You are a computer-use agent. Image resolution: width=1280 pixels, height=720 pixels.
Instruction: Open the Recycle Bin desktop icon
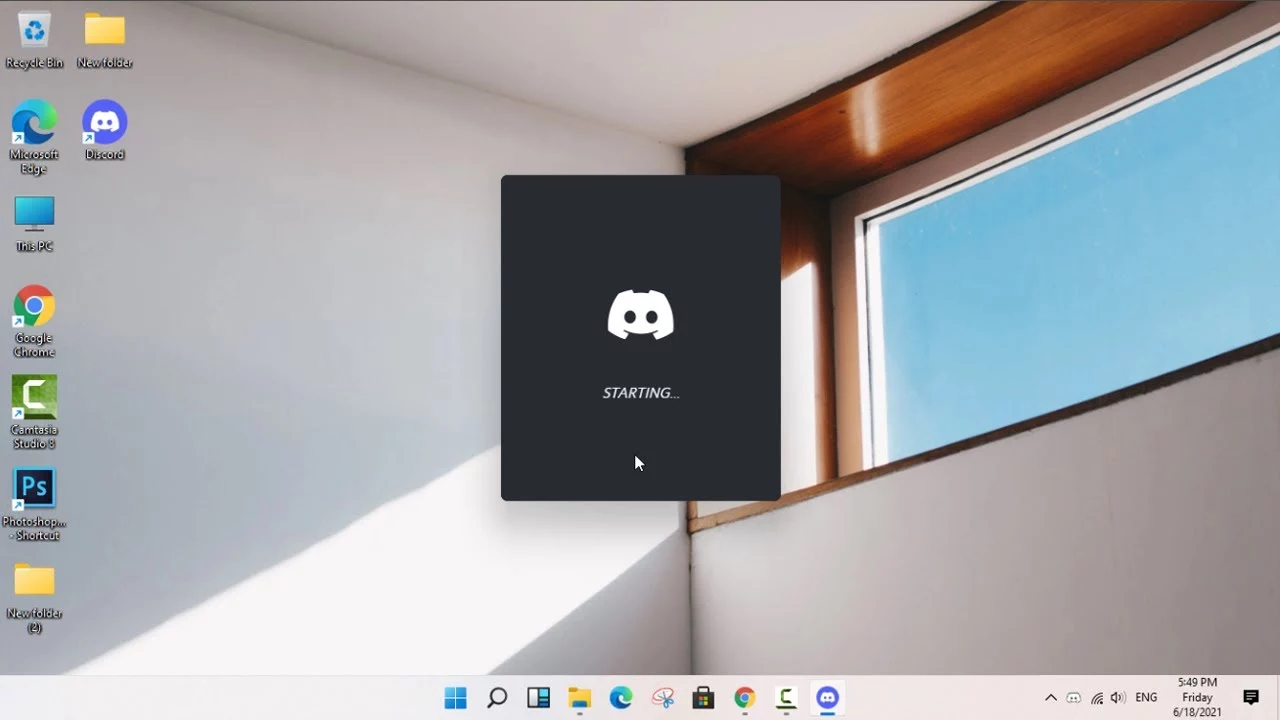pyautogui.click(x=34, y=40)
